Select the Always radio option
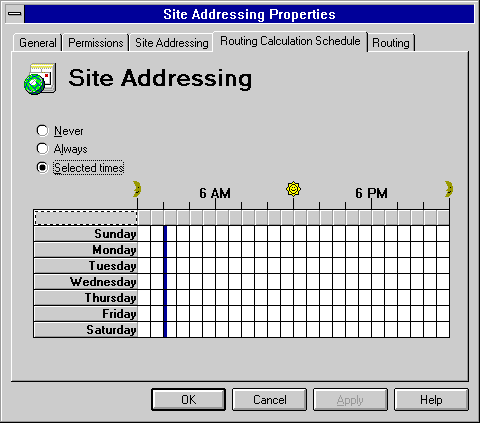 pyautogui.click(x=42, y=149)
